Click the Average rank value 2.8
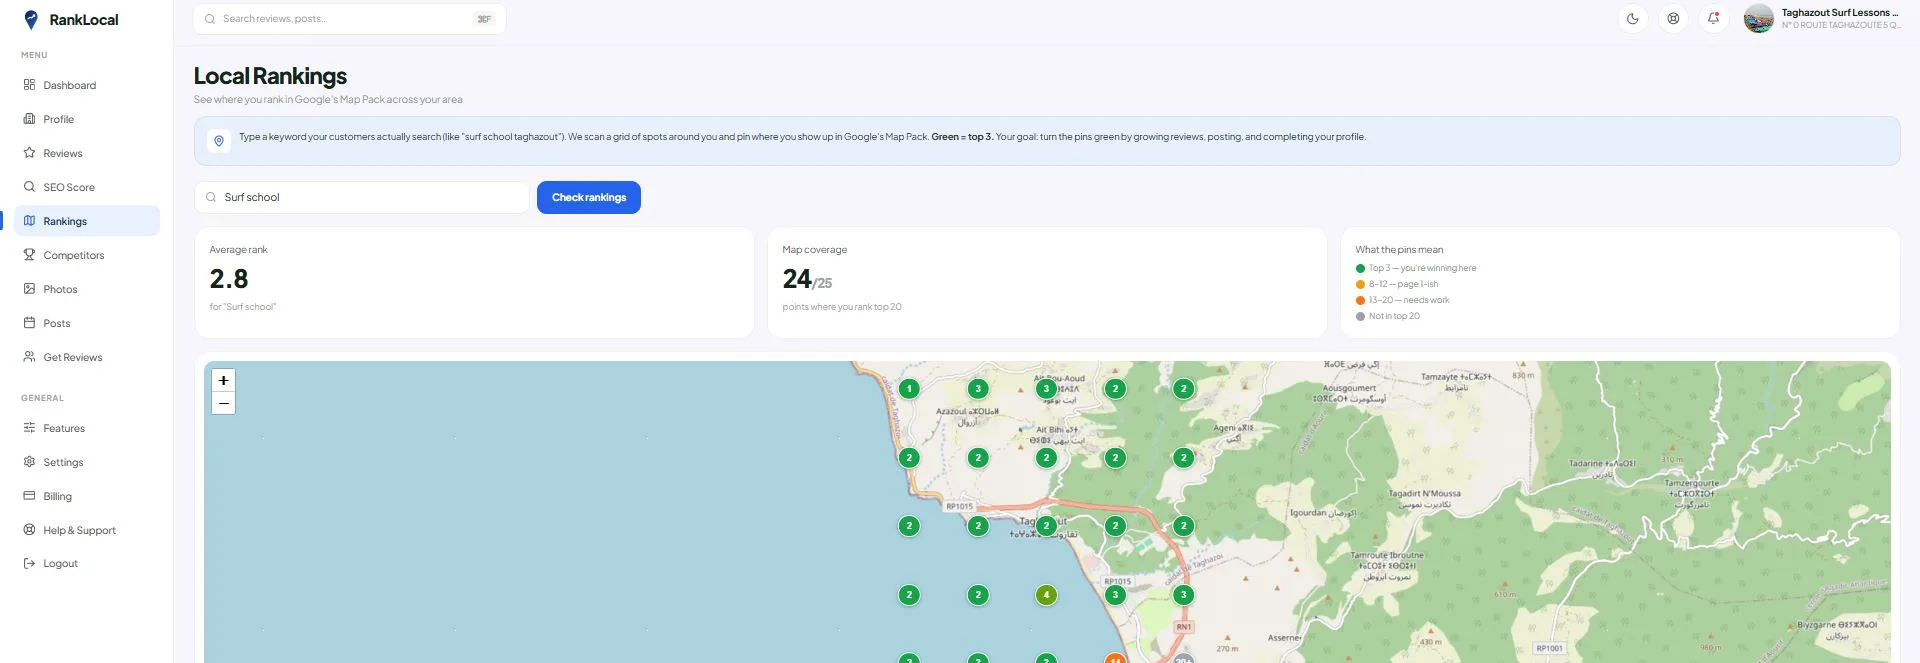The image size is (1920, 663). (x=229, y=279)
